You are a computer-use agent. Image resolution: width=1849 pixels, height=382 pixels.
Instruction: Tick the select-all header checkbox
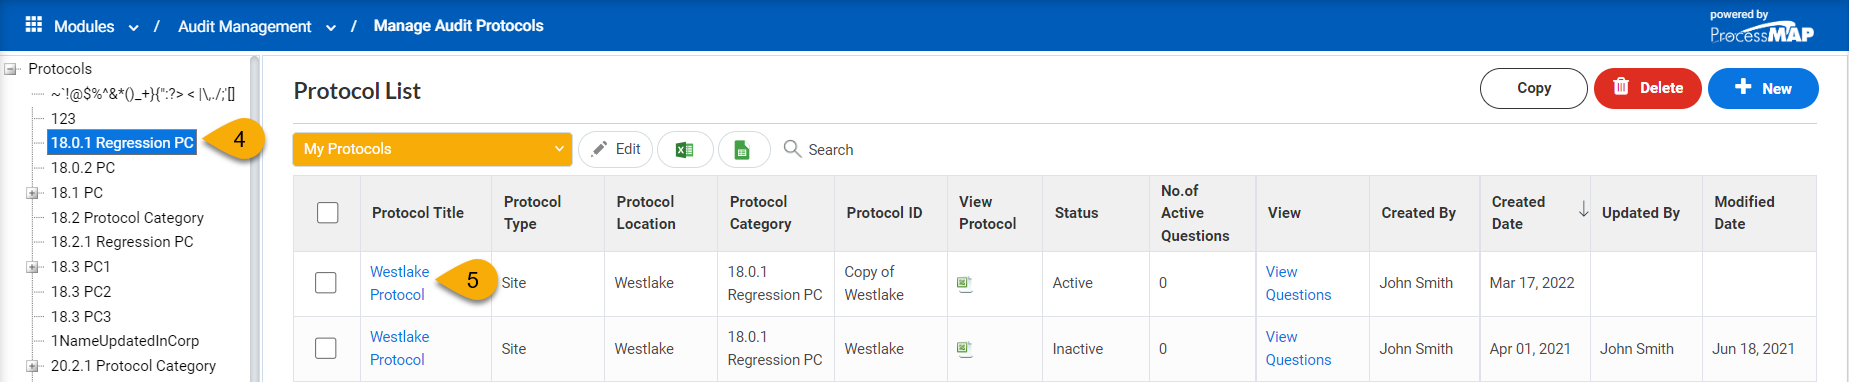(x=327, y=213)
